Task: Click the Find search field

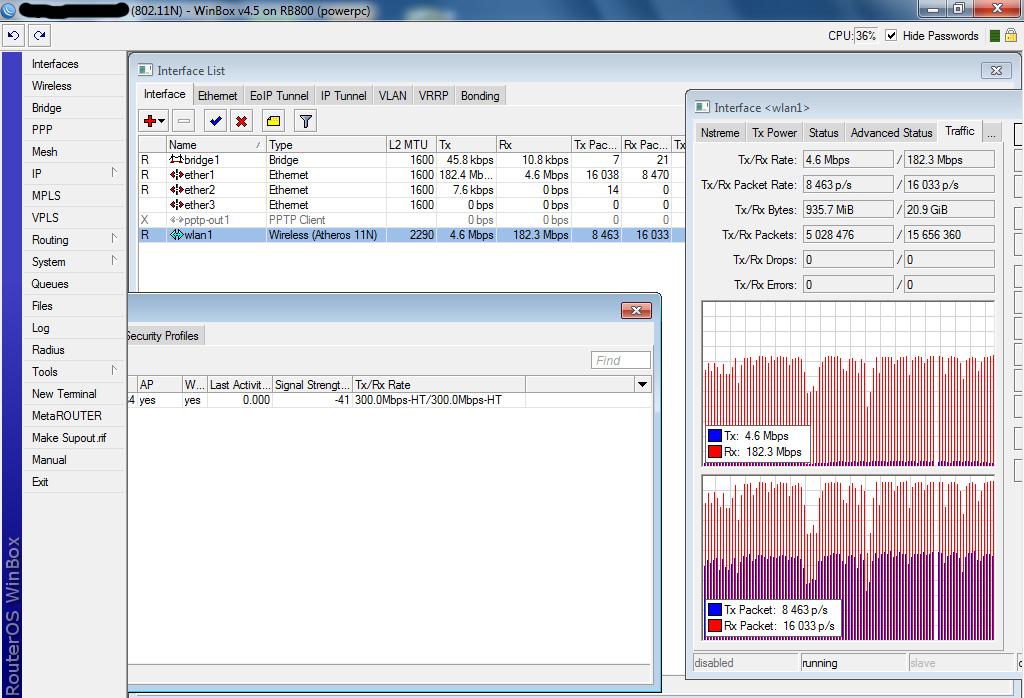Action: pos(620,360)
